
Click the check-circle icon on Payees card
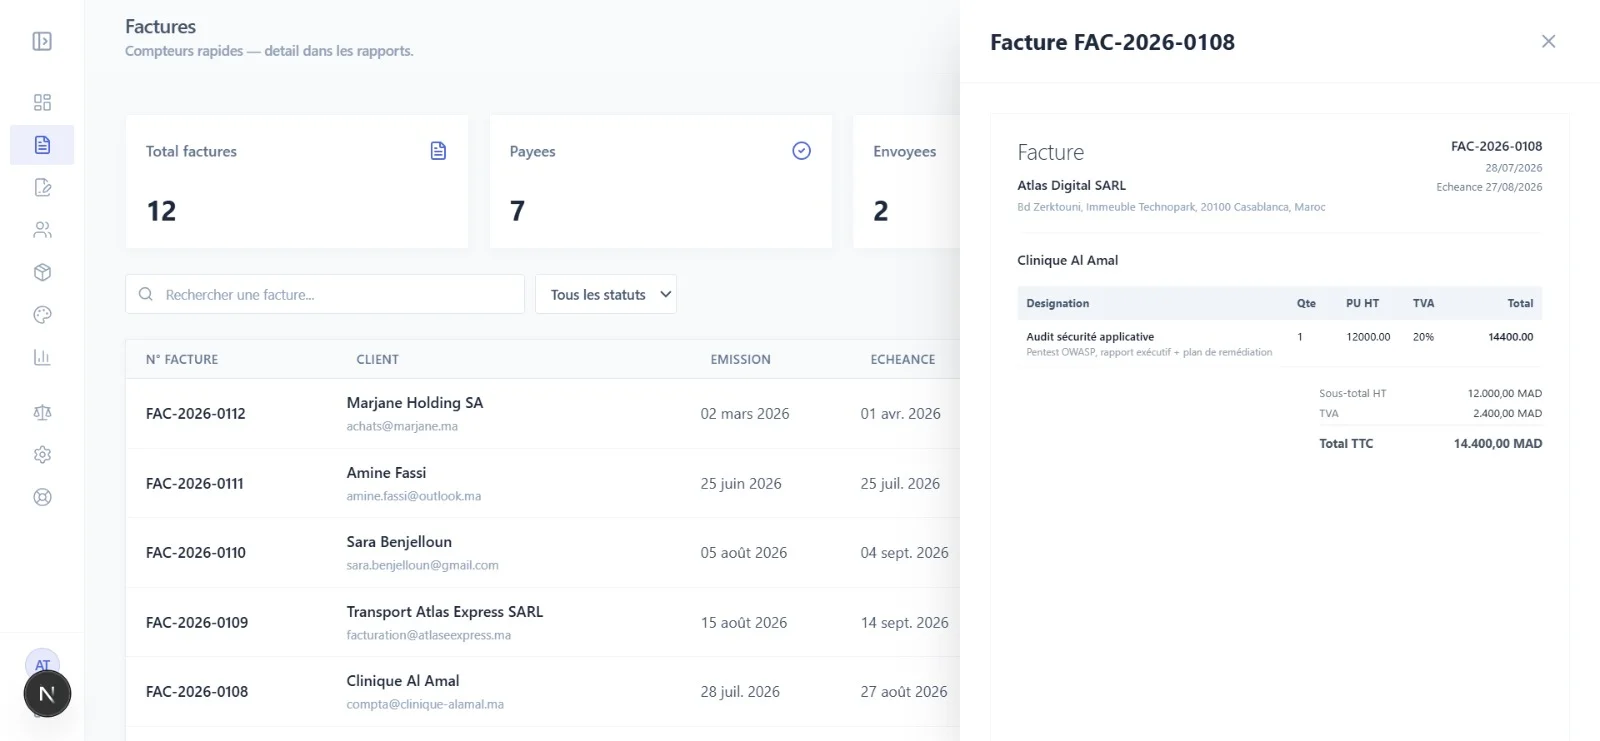[801, 151]
